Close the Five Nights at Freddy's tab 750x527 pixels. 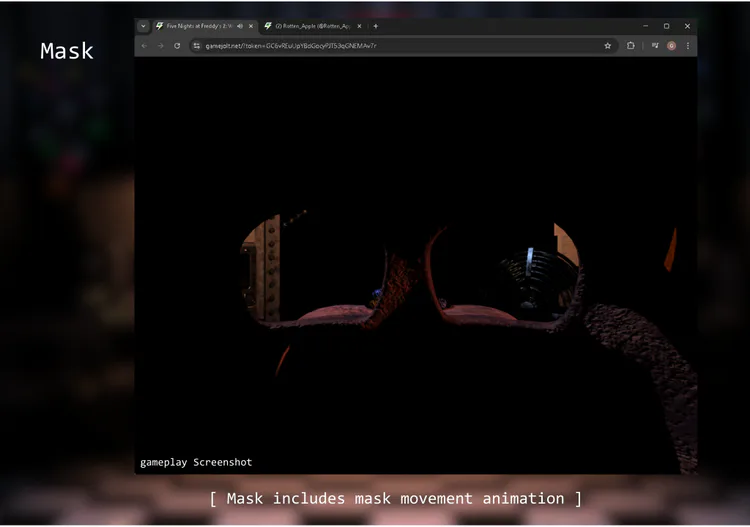click(x=251, y=26)
